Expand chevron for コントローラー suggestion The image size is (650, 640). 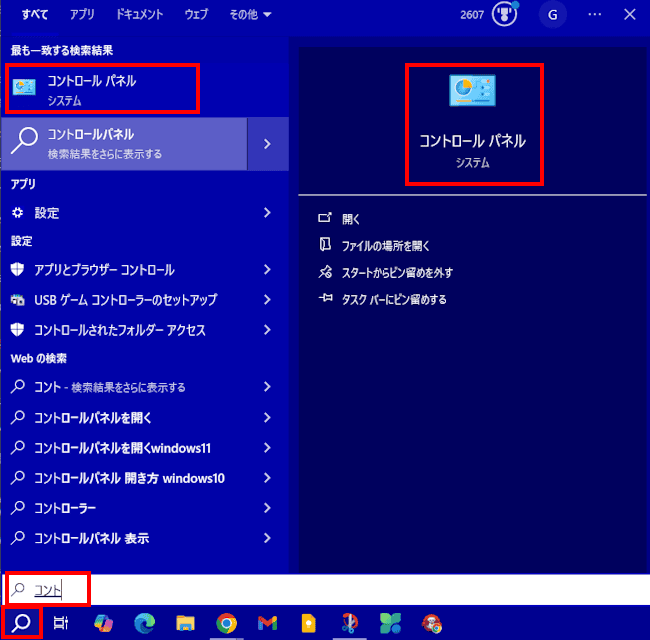pyautogui.click(x=267, y=508)
